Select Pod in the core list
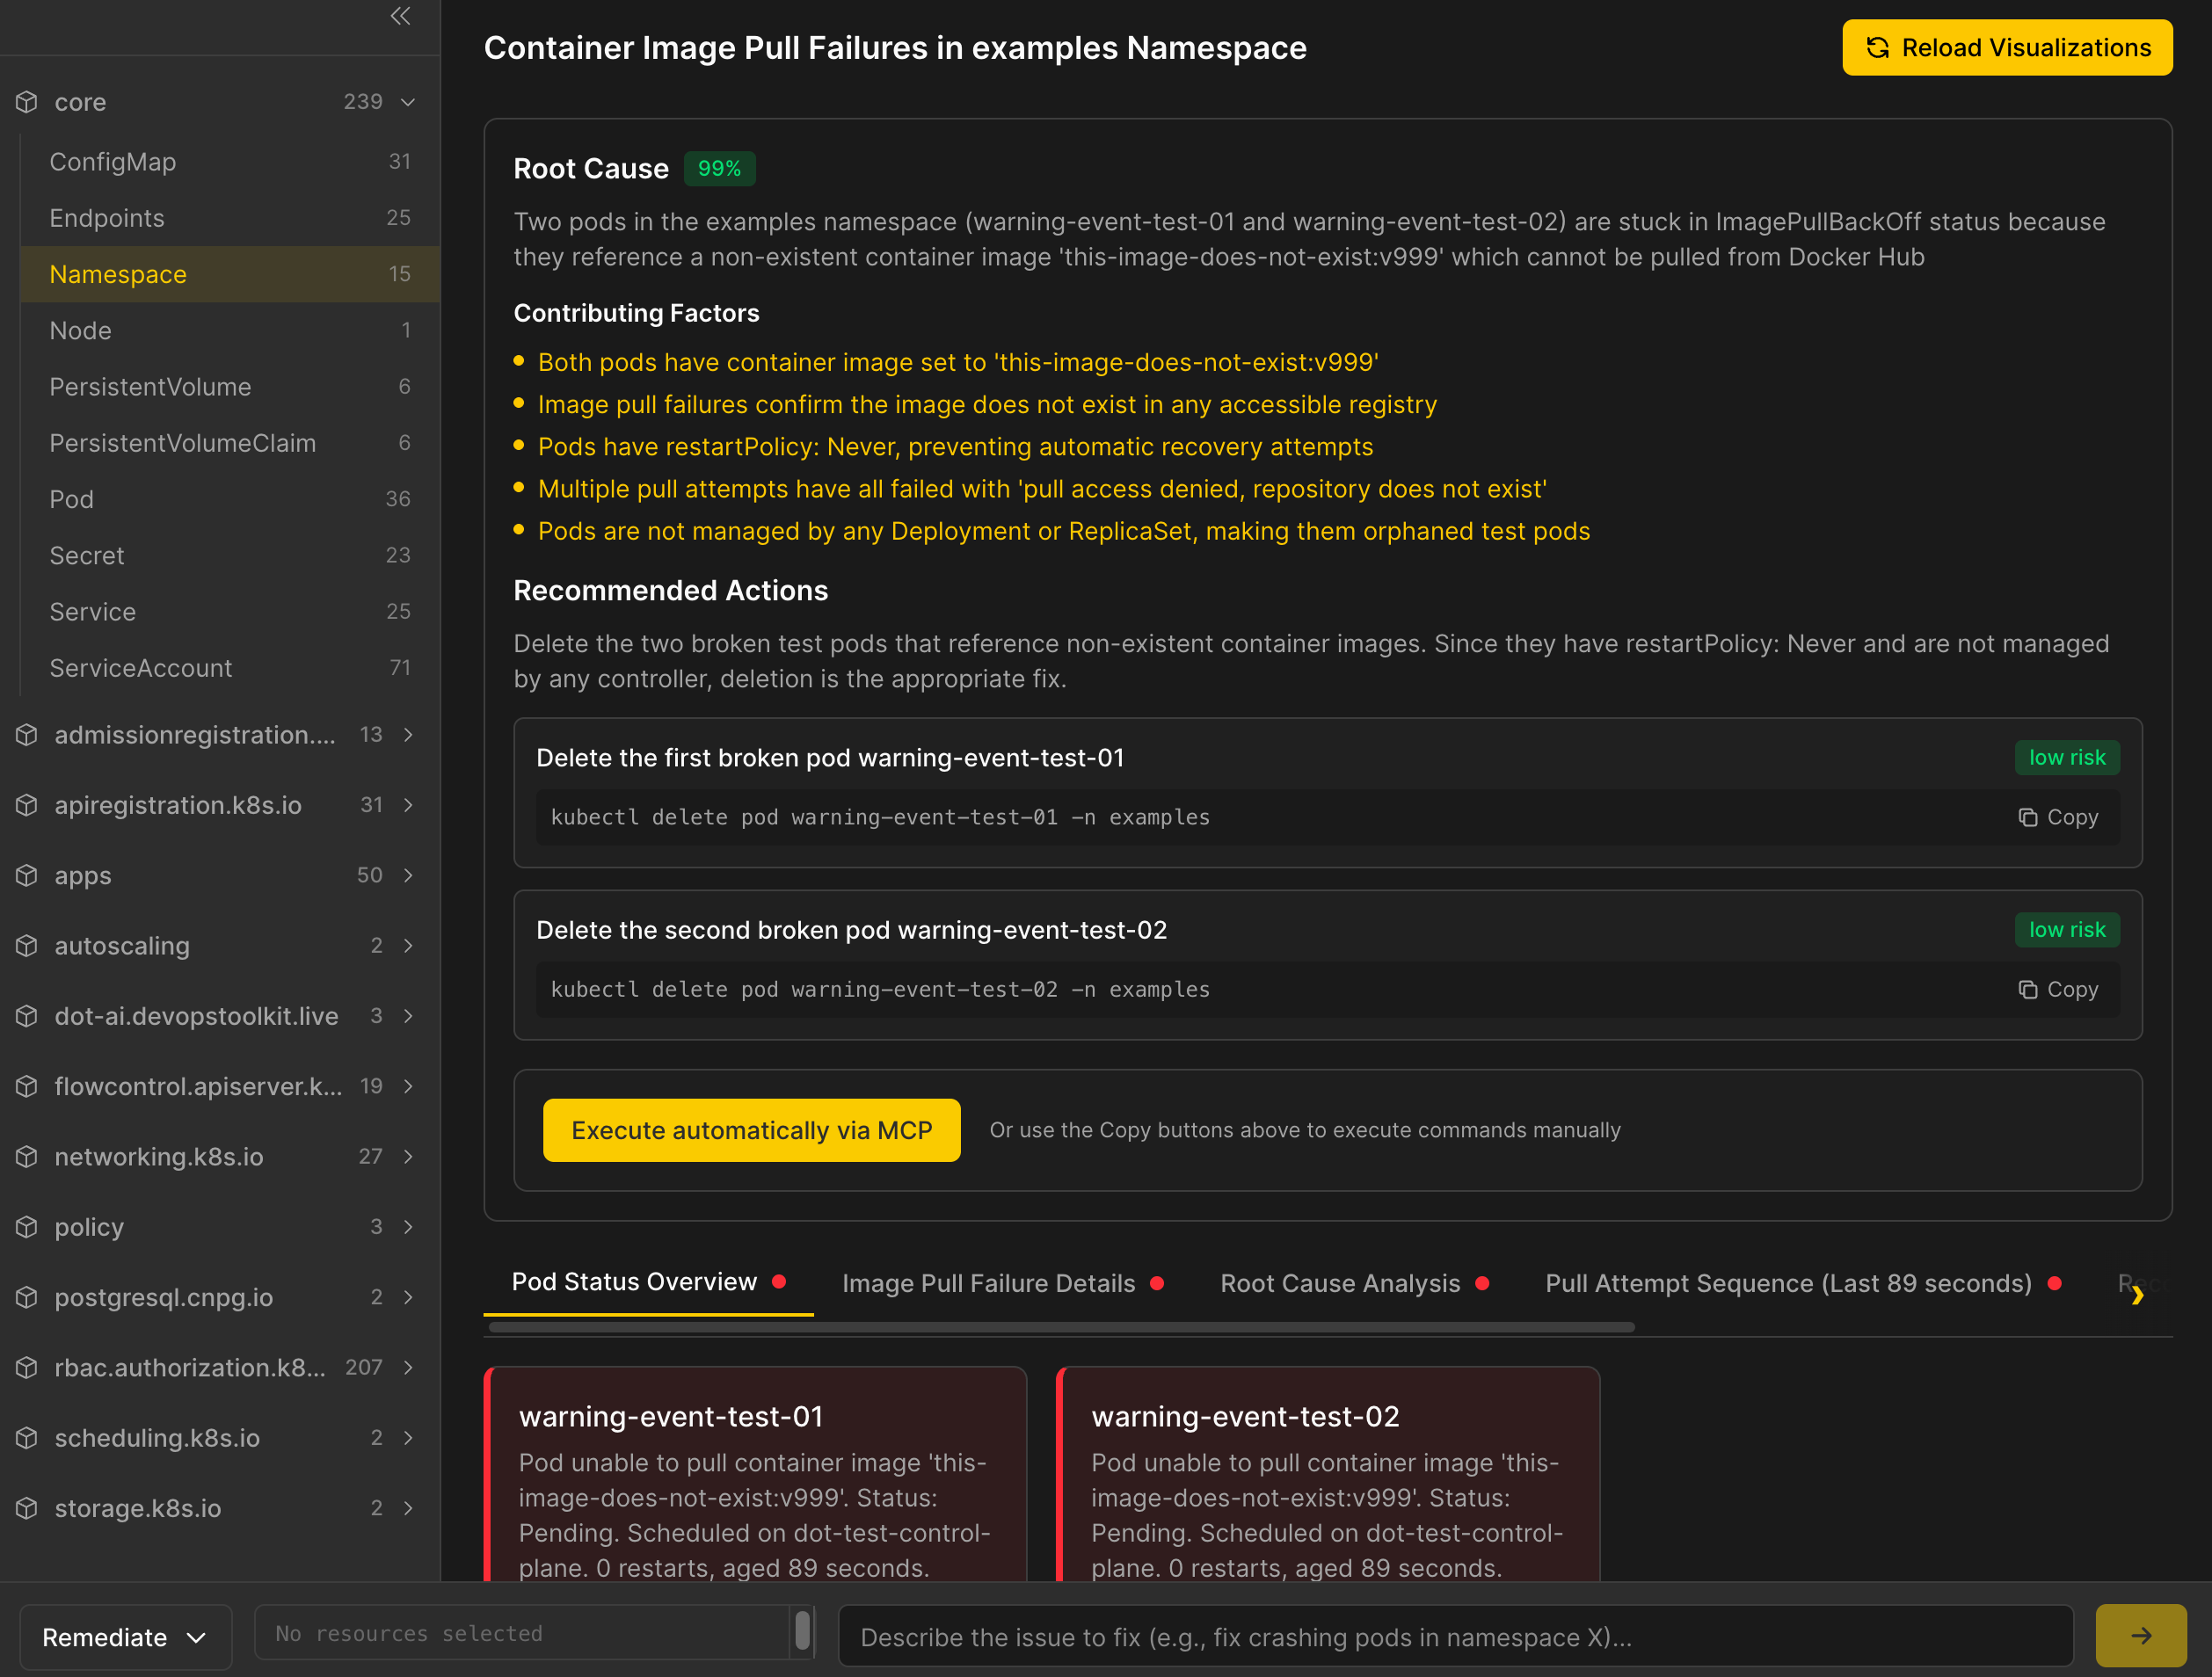This screenshot has height=1677, width=2212. (72, 499)
